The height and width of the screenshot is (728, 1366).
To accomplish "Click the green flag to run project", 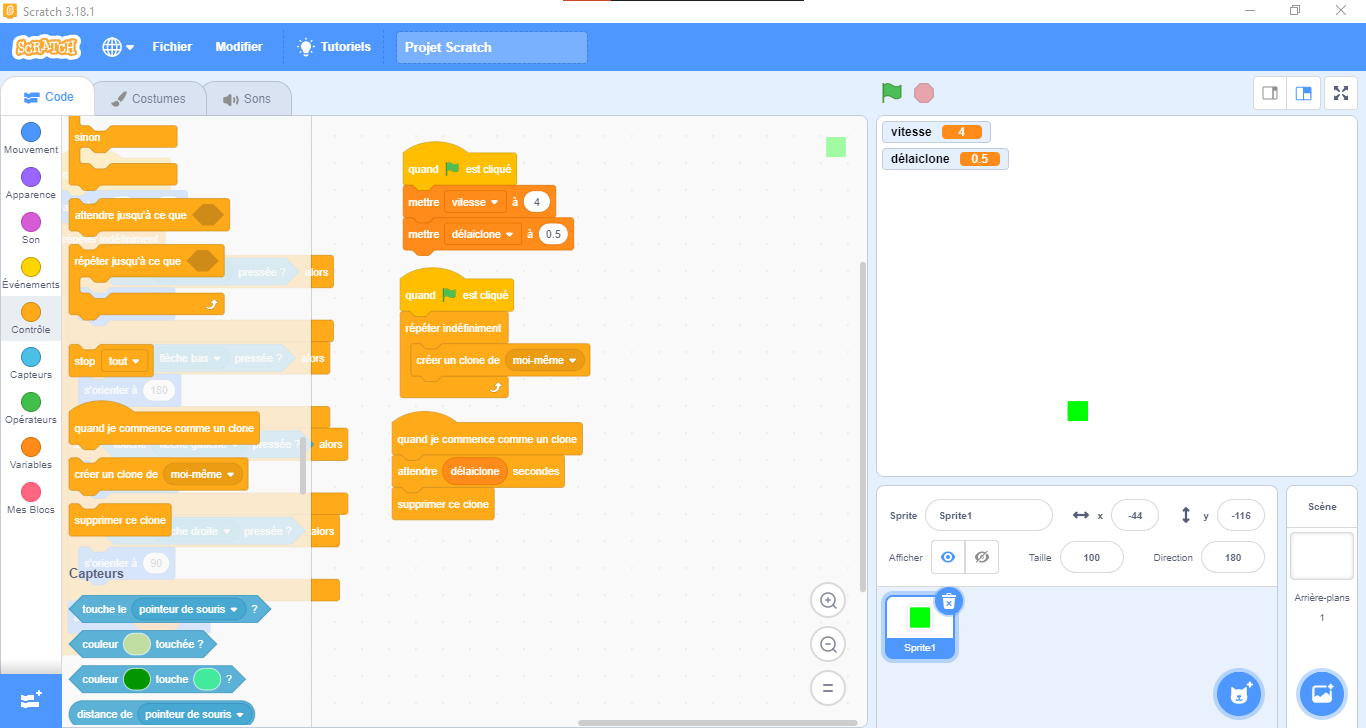I will point(891,93).
